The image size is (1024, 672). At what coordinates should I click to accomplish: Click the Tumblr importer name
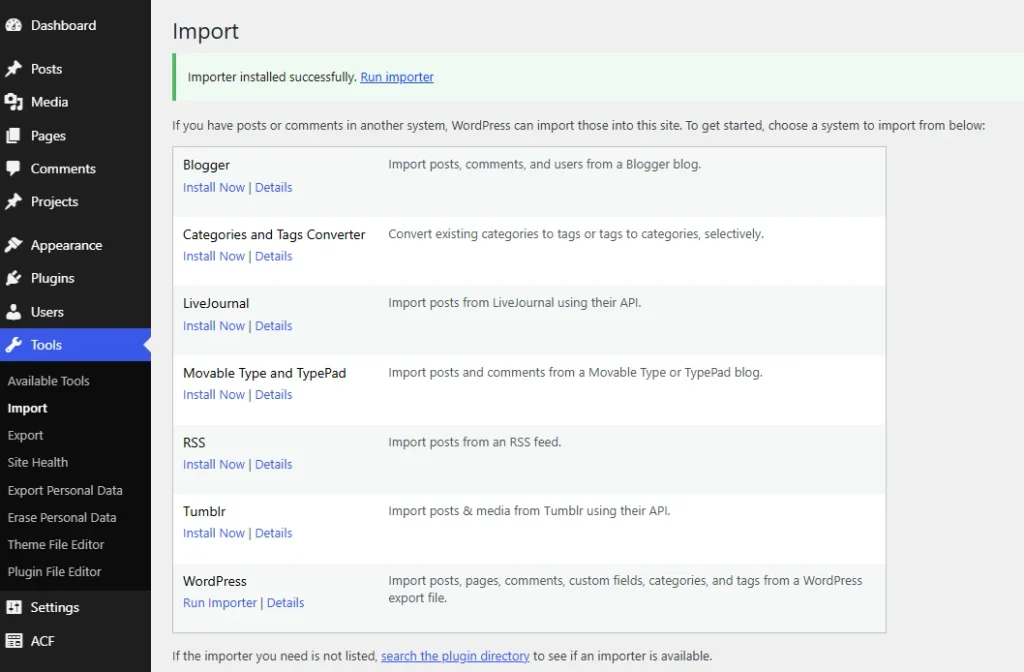coord(204,511)
